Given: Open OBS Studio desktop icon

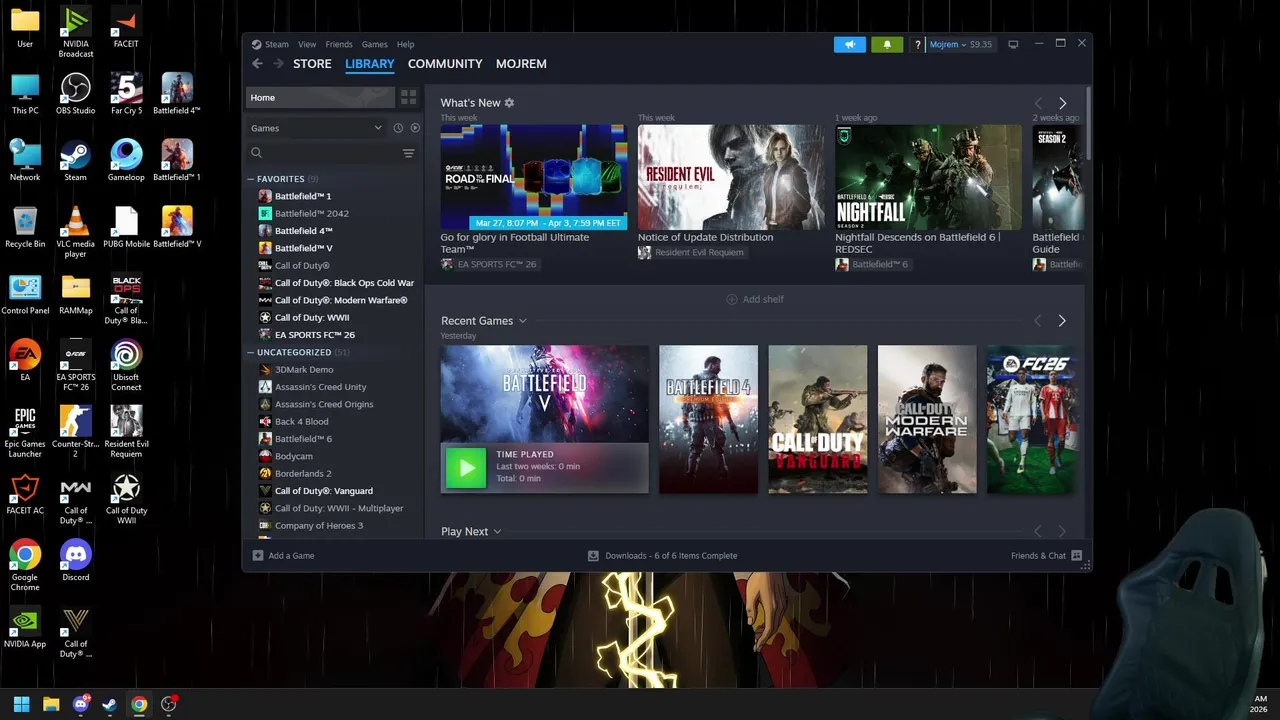Looking at the screenshot, I should pos(75,94).
